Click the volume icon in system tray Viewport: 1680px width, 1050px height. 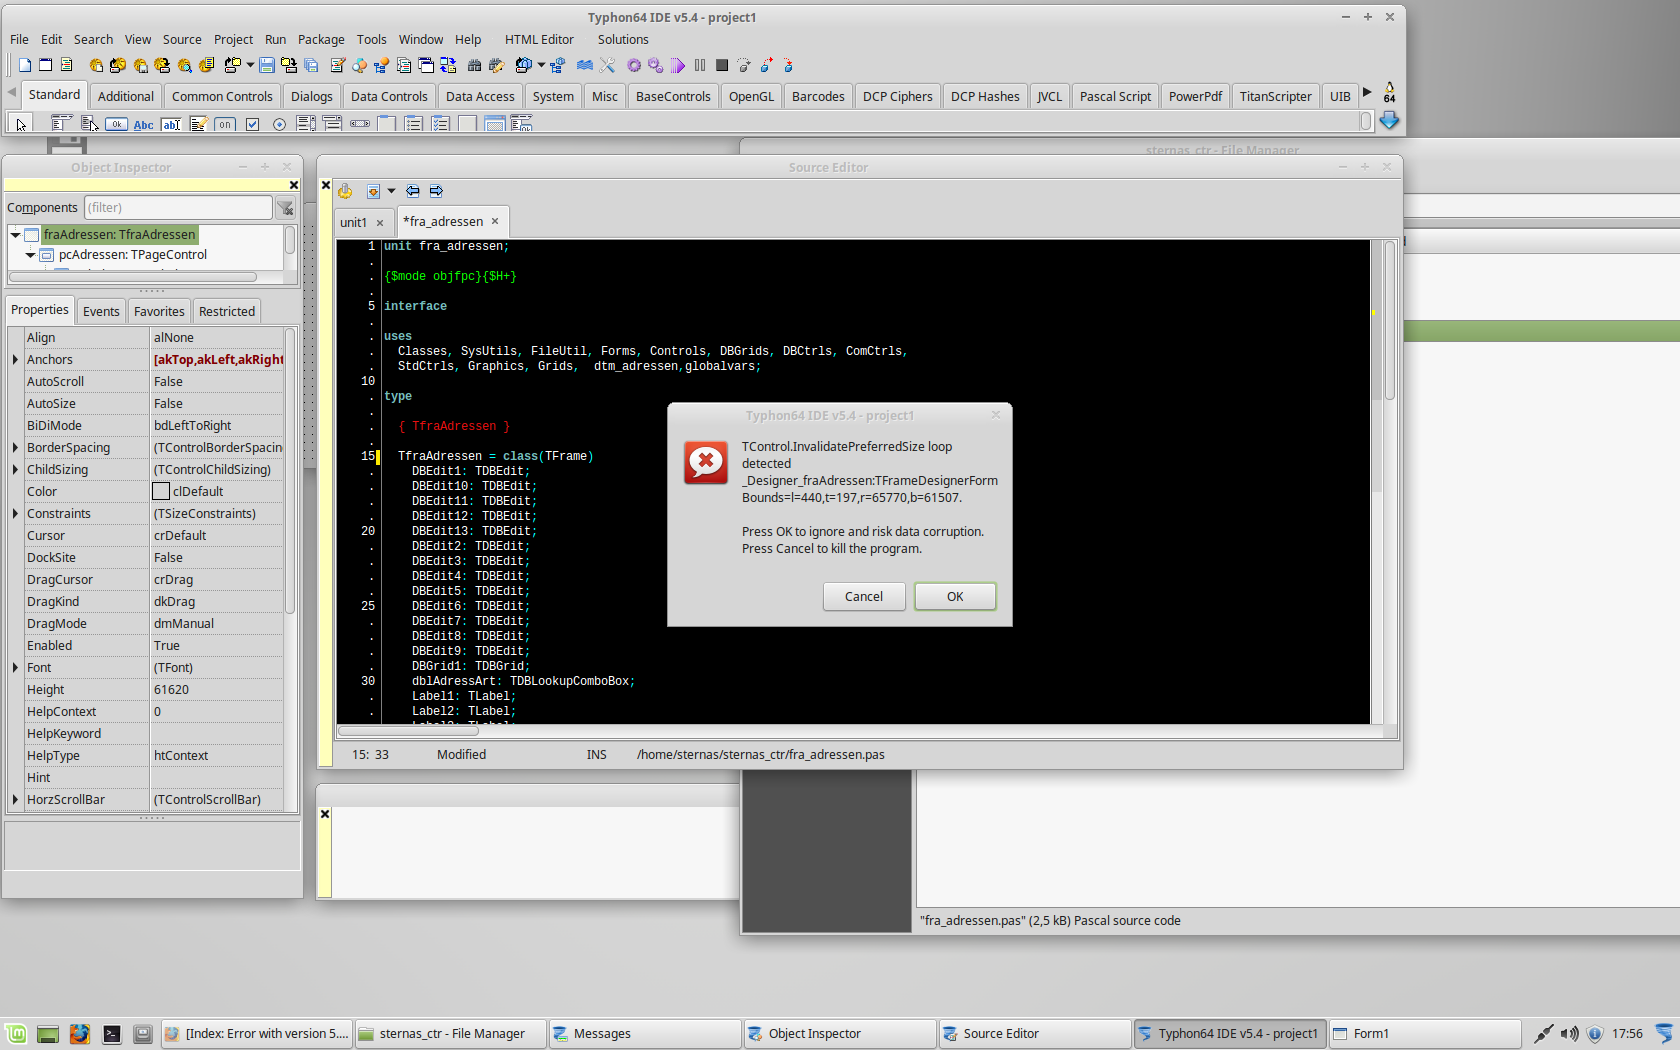coord(1570,1034)
